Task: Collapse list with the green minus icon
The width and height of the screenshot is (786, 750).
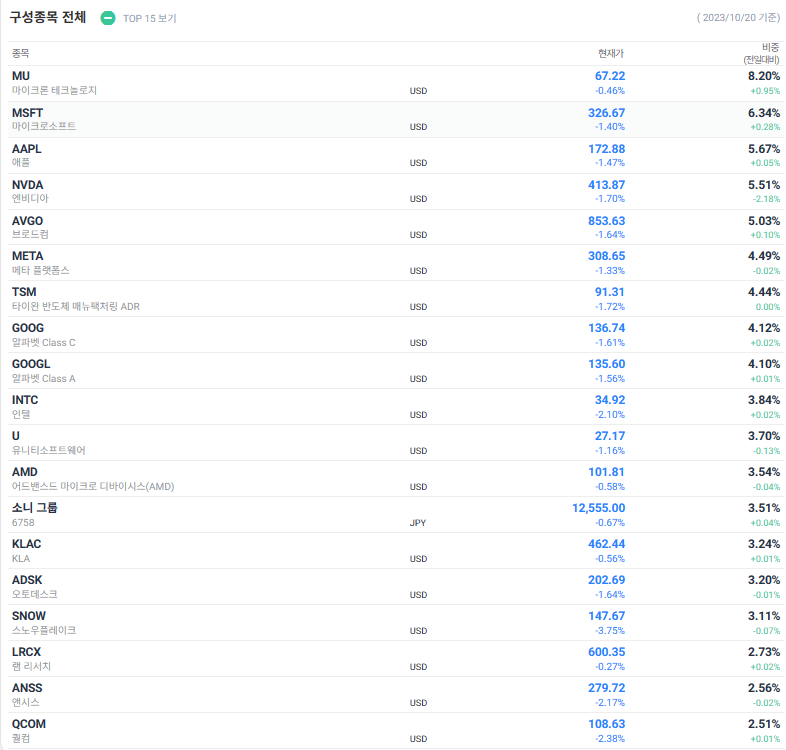Action: point(107,18)
